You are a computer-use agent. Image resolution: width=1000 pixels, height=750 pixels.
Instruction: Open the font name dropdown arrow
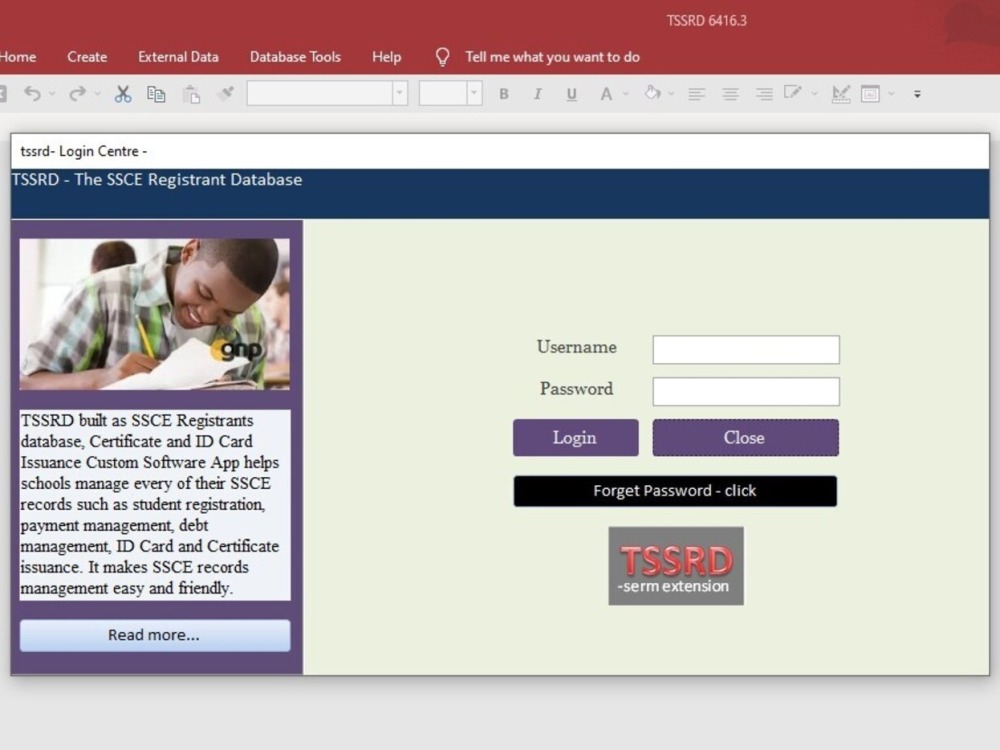[x=400, y=93]
